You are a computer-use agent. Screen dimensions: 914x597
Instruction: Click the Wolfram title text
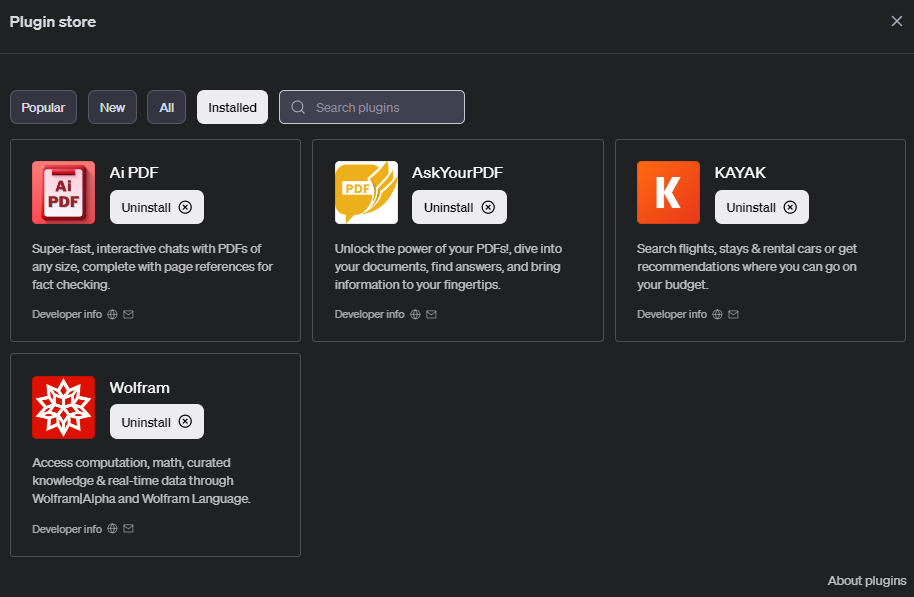tap(140, 388)
